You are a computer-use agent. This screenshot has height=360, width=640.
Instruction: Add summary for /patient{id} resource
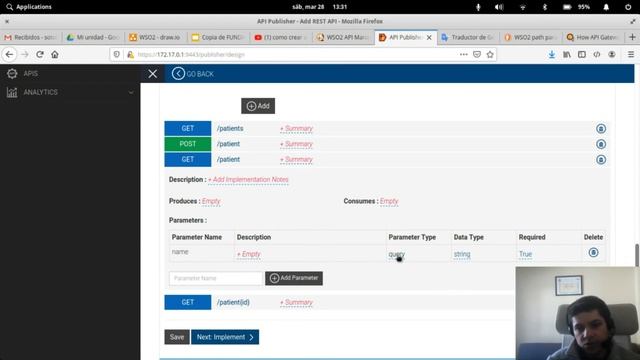[x=296, y=302]
